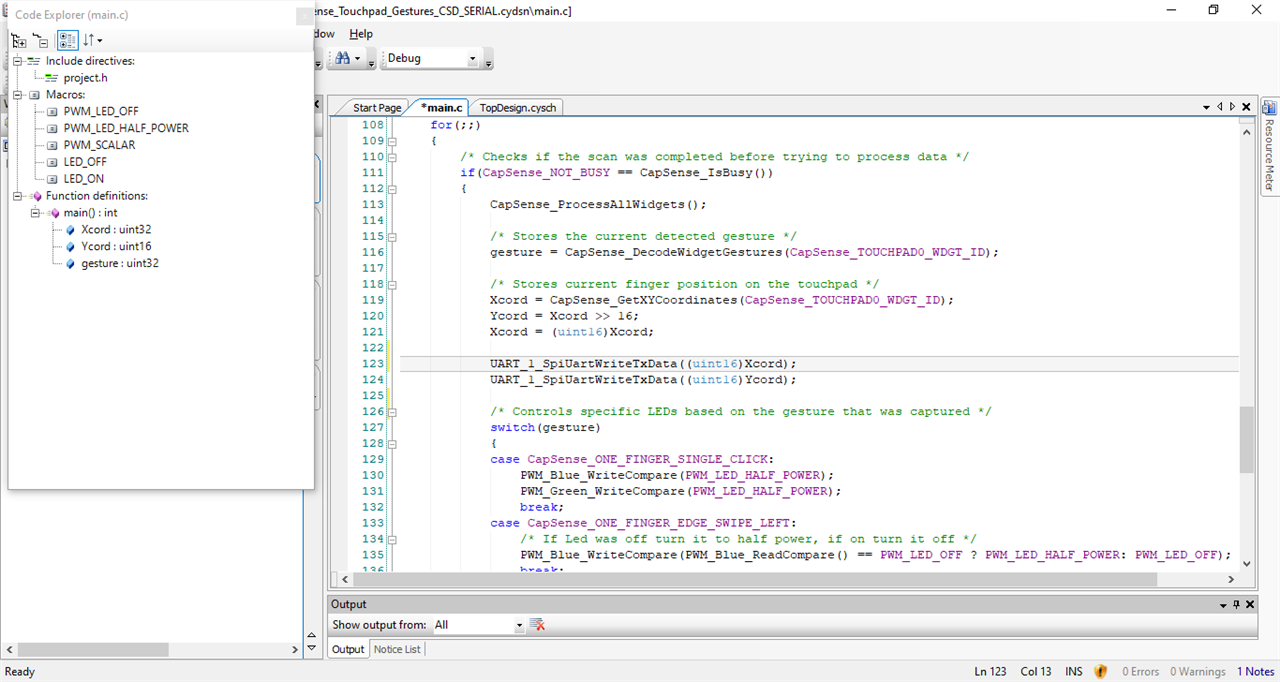Click the 0 Warnings status indicator
The image size is (1280, 682).
tap(1198, 672)
